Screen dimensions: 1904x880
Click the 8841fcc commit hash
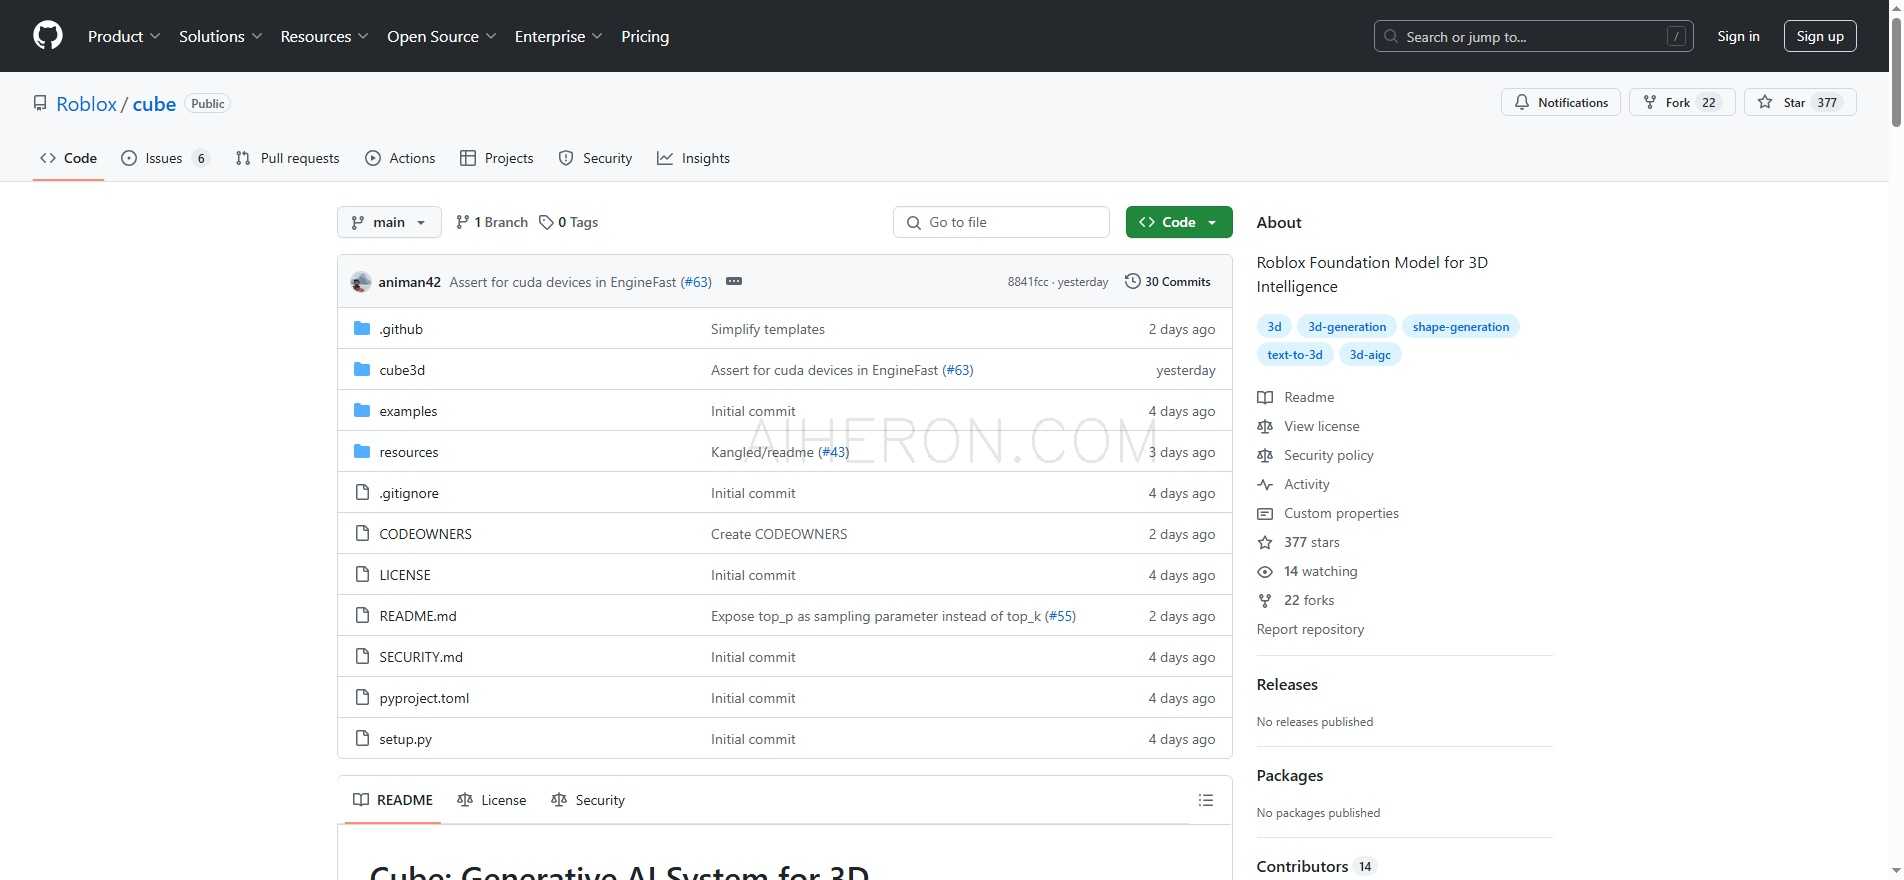click(1028, 282)
